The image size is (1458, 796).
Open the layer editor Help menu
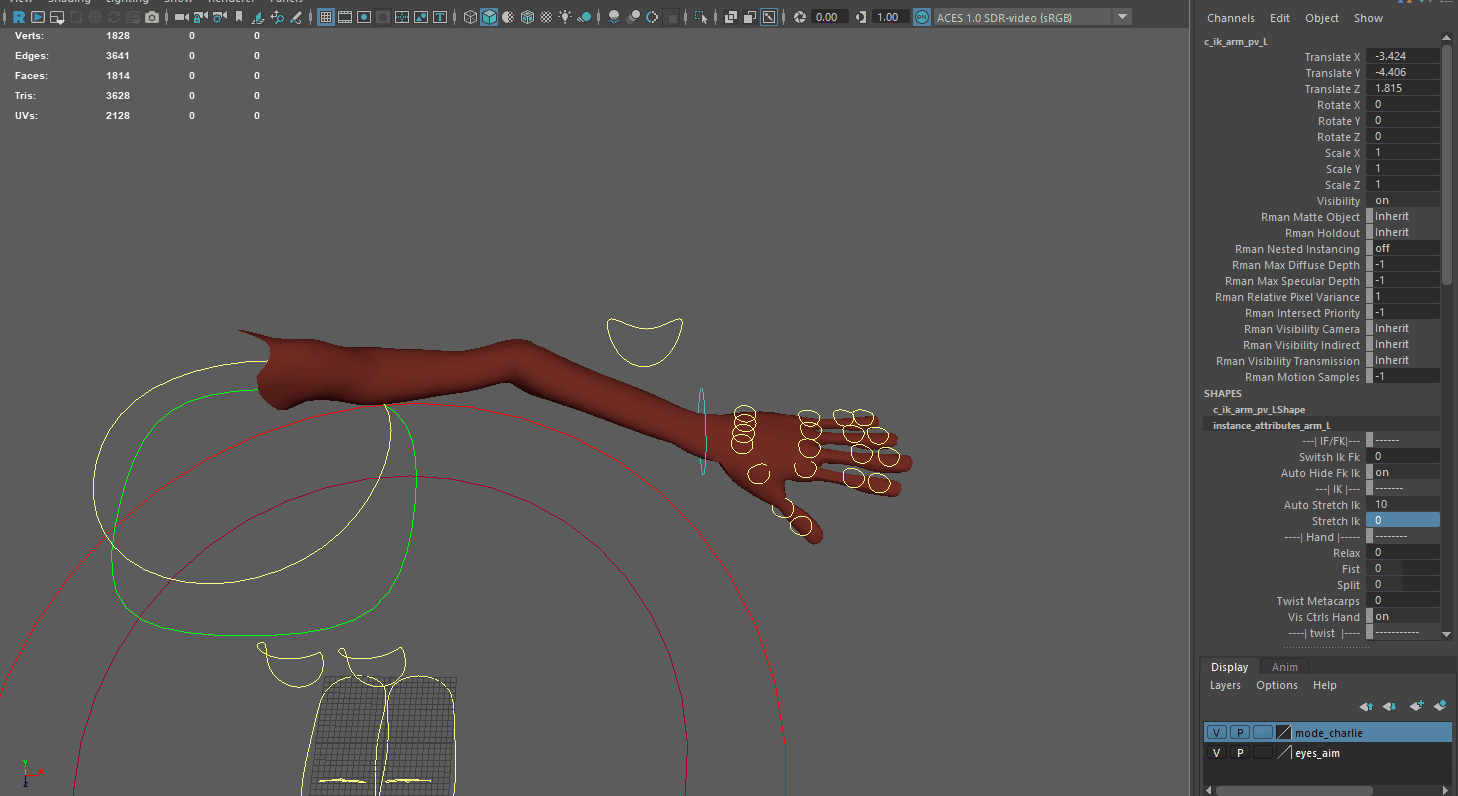(x=1325, y=685)
